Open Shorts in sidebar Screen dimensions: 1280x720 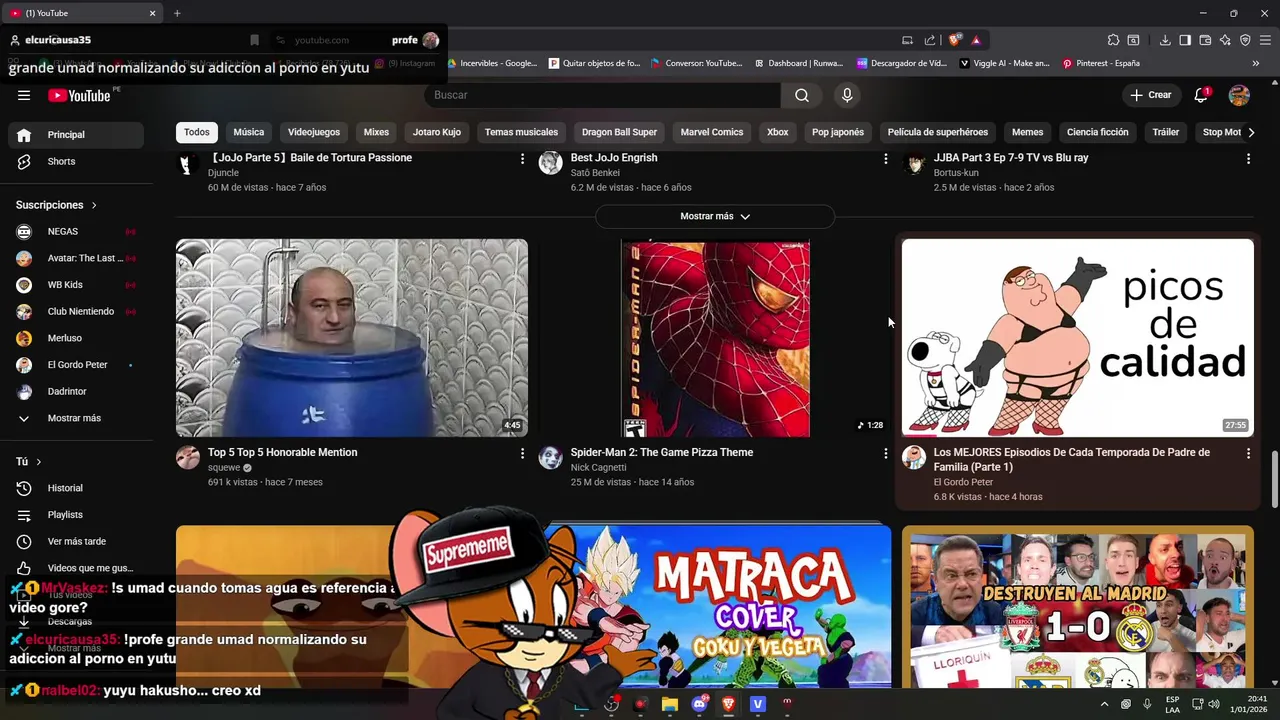(x=75, y=161)
